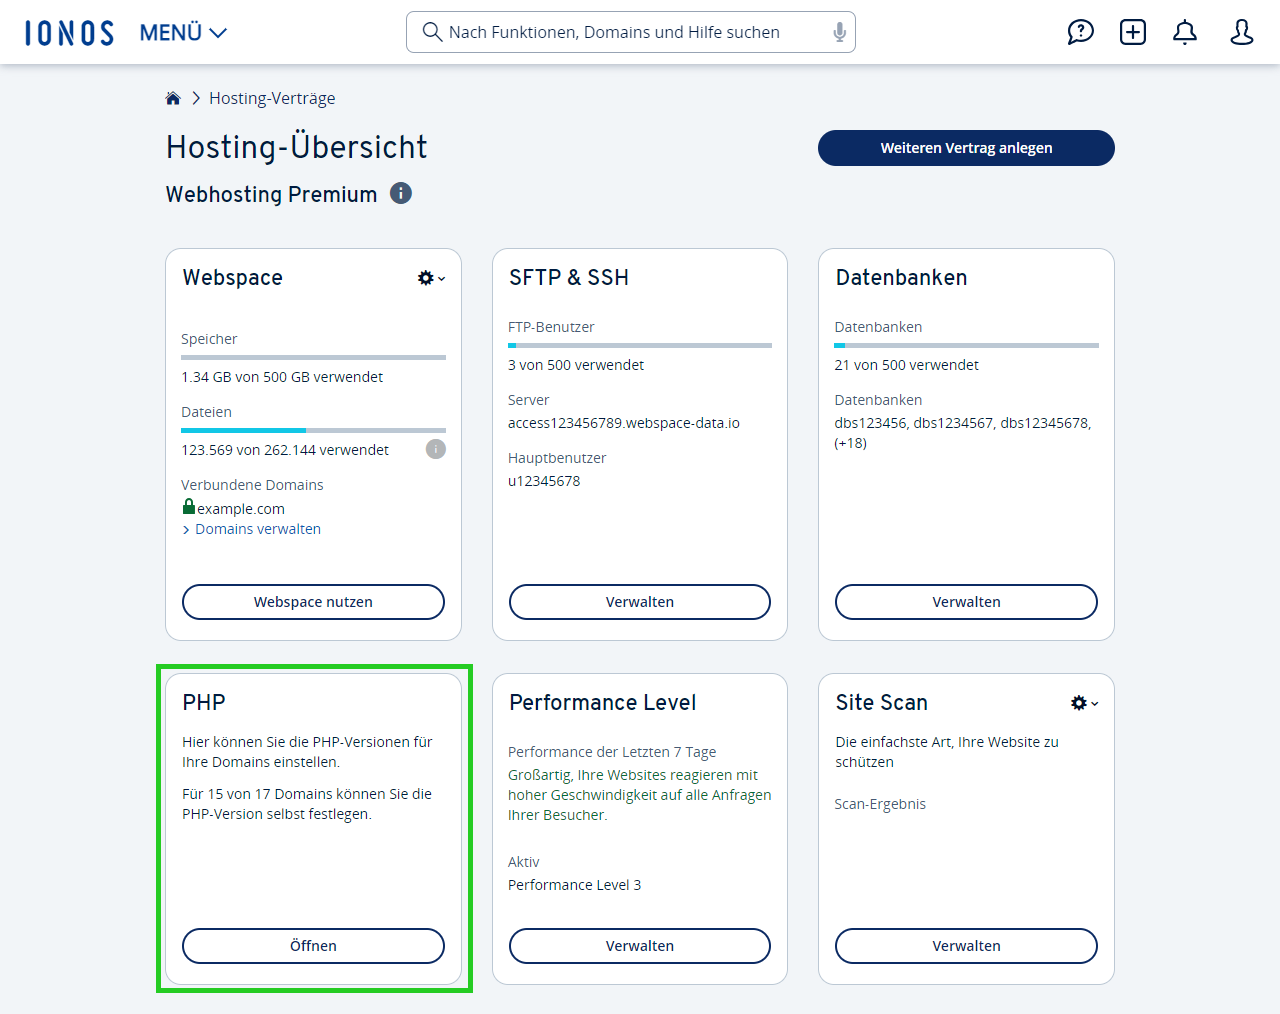Click the info icon beside Dateien usage
This screenshot has width=1280, height=1014.
pyautogui.click(x=436, y=449)
